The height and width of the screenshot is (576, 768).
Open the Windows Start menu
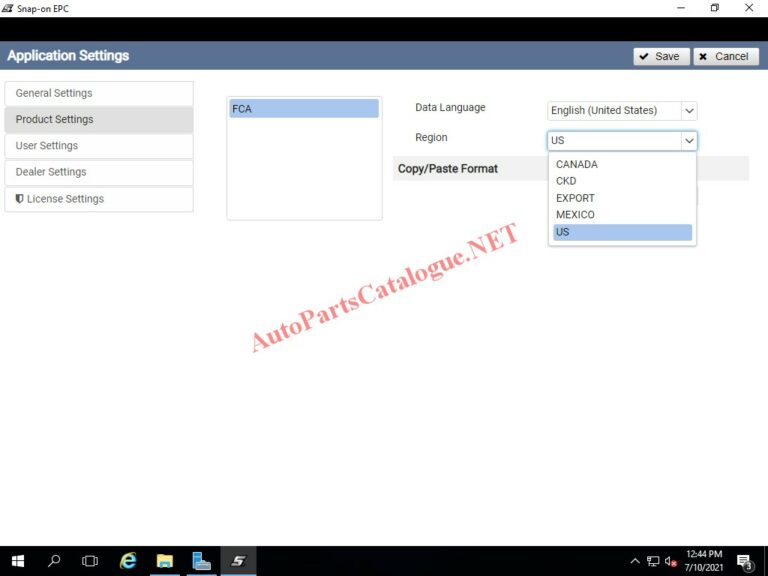[18, 561]
